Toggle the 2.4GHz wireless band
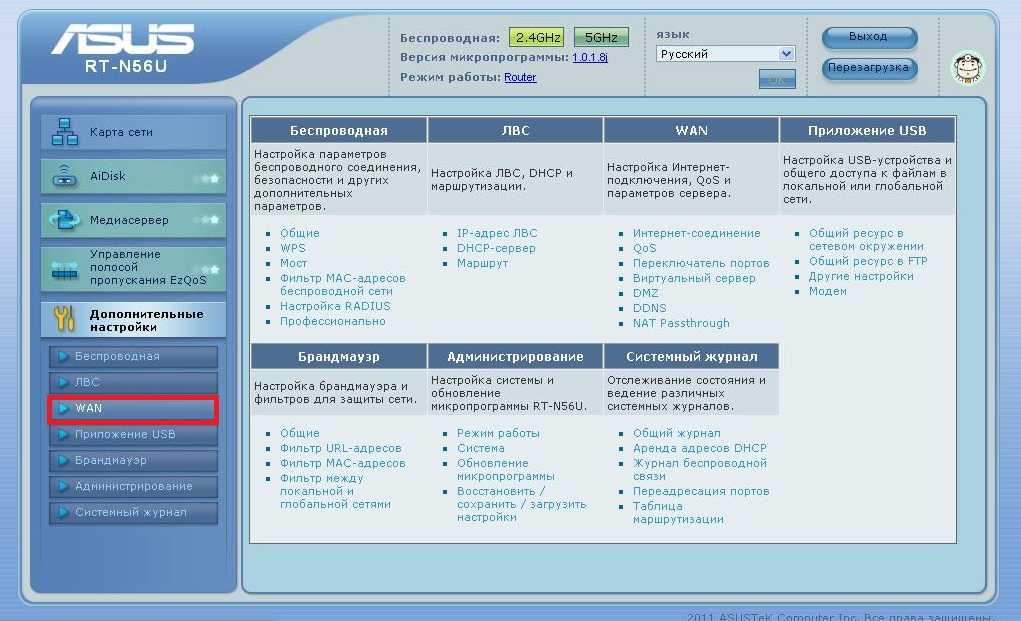The width and height of the screenshot is (1021, 621). pyautogui.click(x=536, y=38)
